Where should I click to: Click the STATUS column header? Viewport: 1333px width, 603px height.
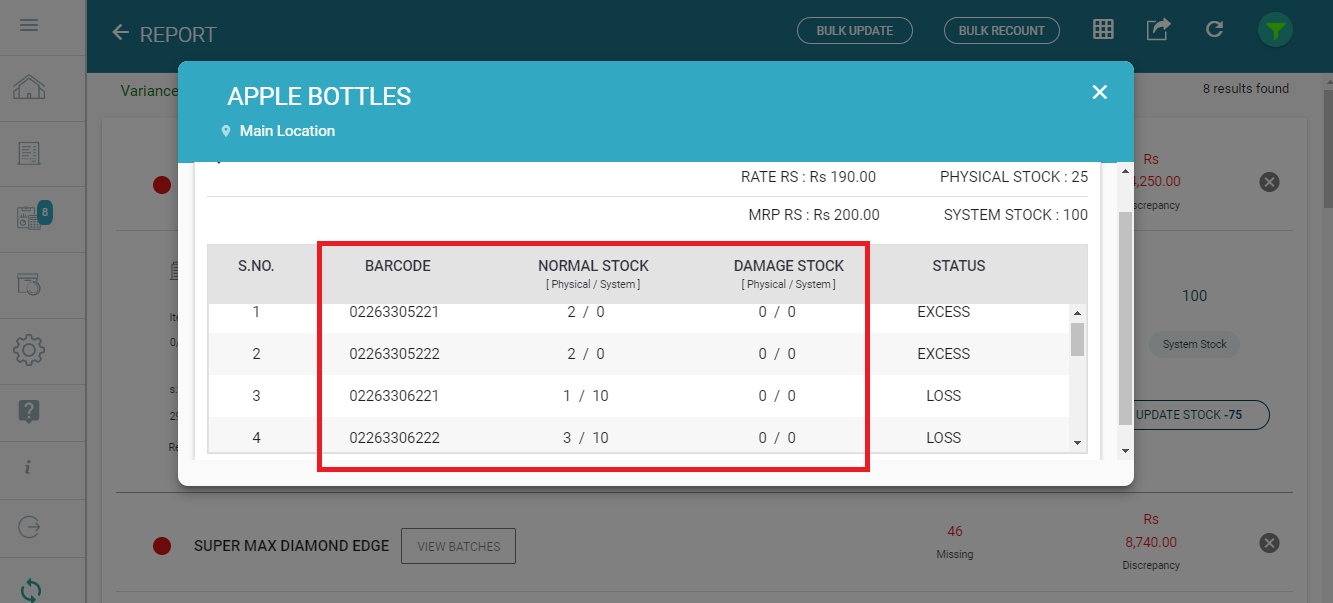point(959,266)
